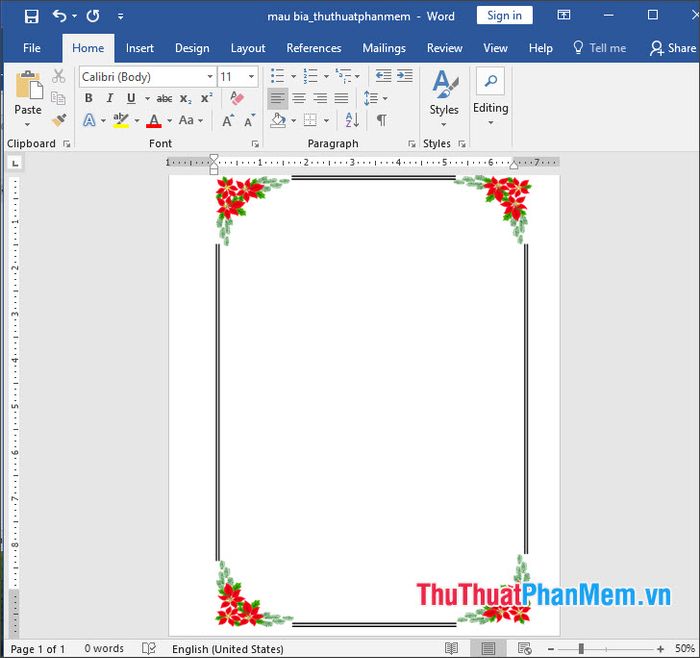Open the Paragraph dialog launcher

(x=412, y=144)
